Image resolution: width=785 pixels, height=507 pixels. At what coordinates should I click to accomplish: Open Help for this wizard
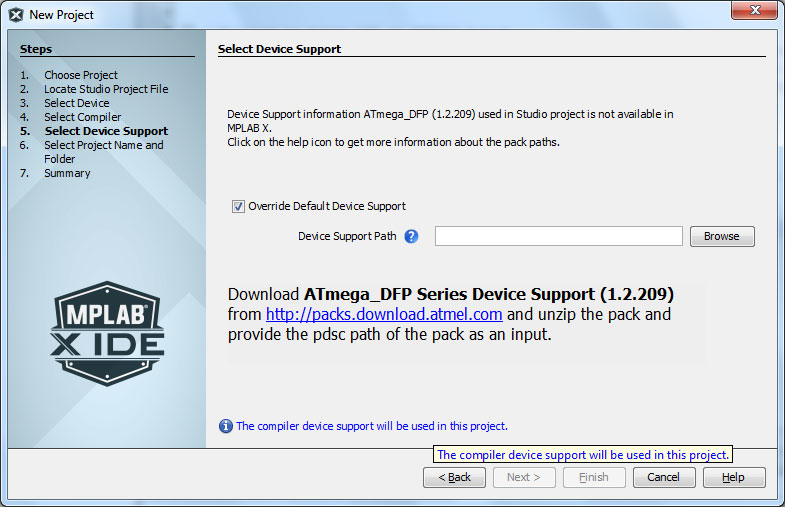tap(734, 477)
